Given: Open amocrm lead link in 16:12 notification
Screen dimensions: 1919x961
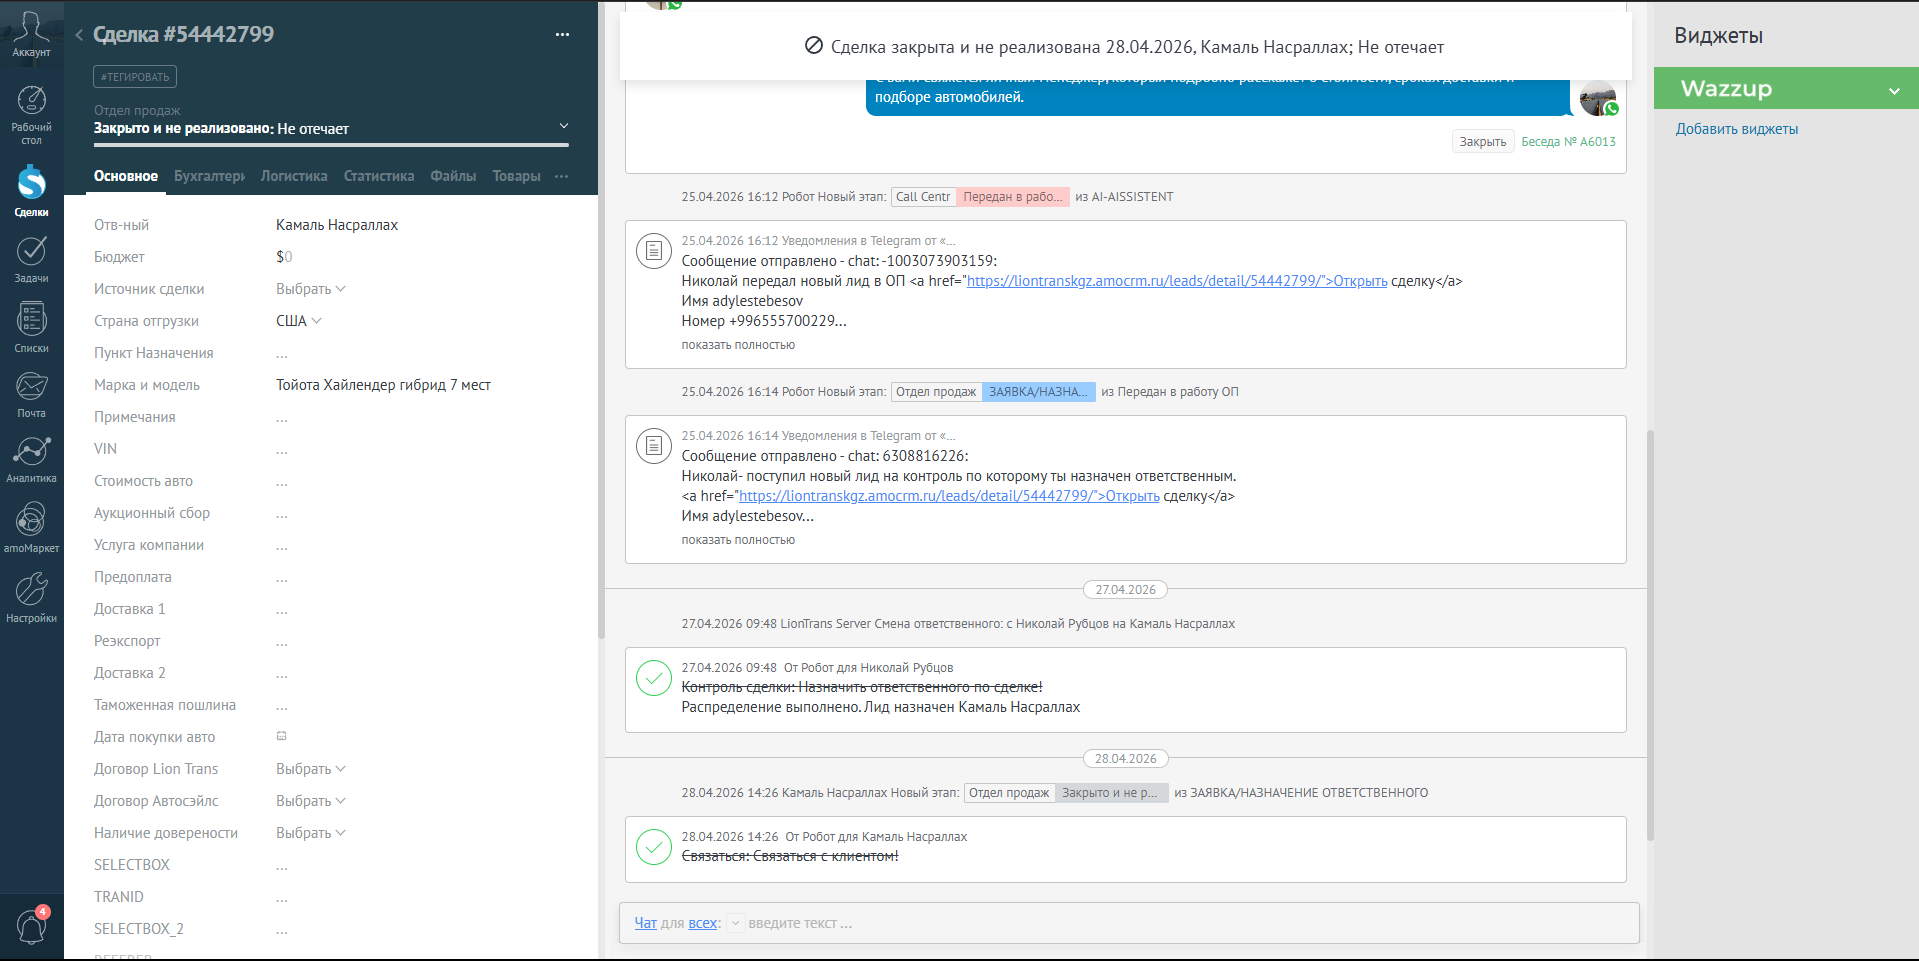Looking at the screenshot, I should [x=1177, y=281].
